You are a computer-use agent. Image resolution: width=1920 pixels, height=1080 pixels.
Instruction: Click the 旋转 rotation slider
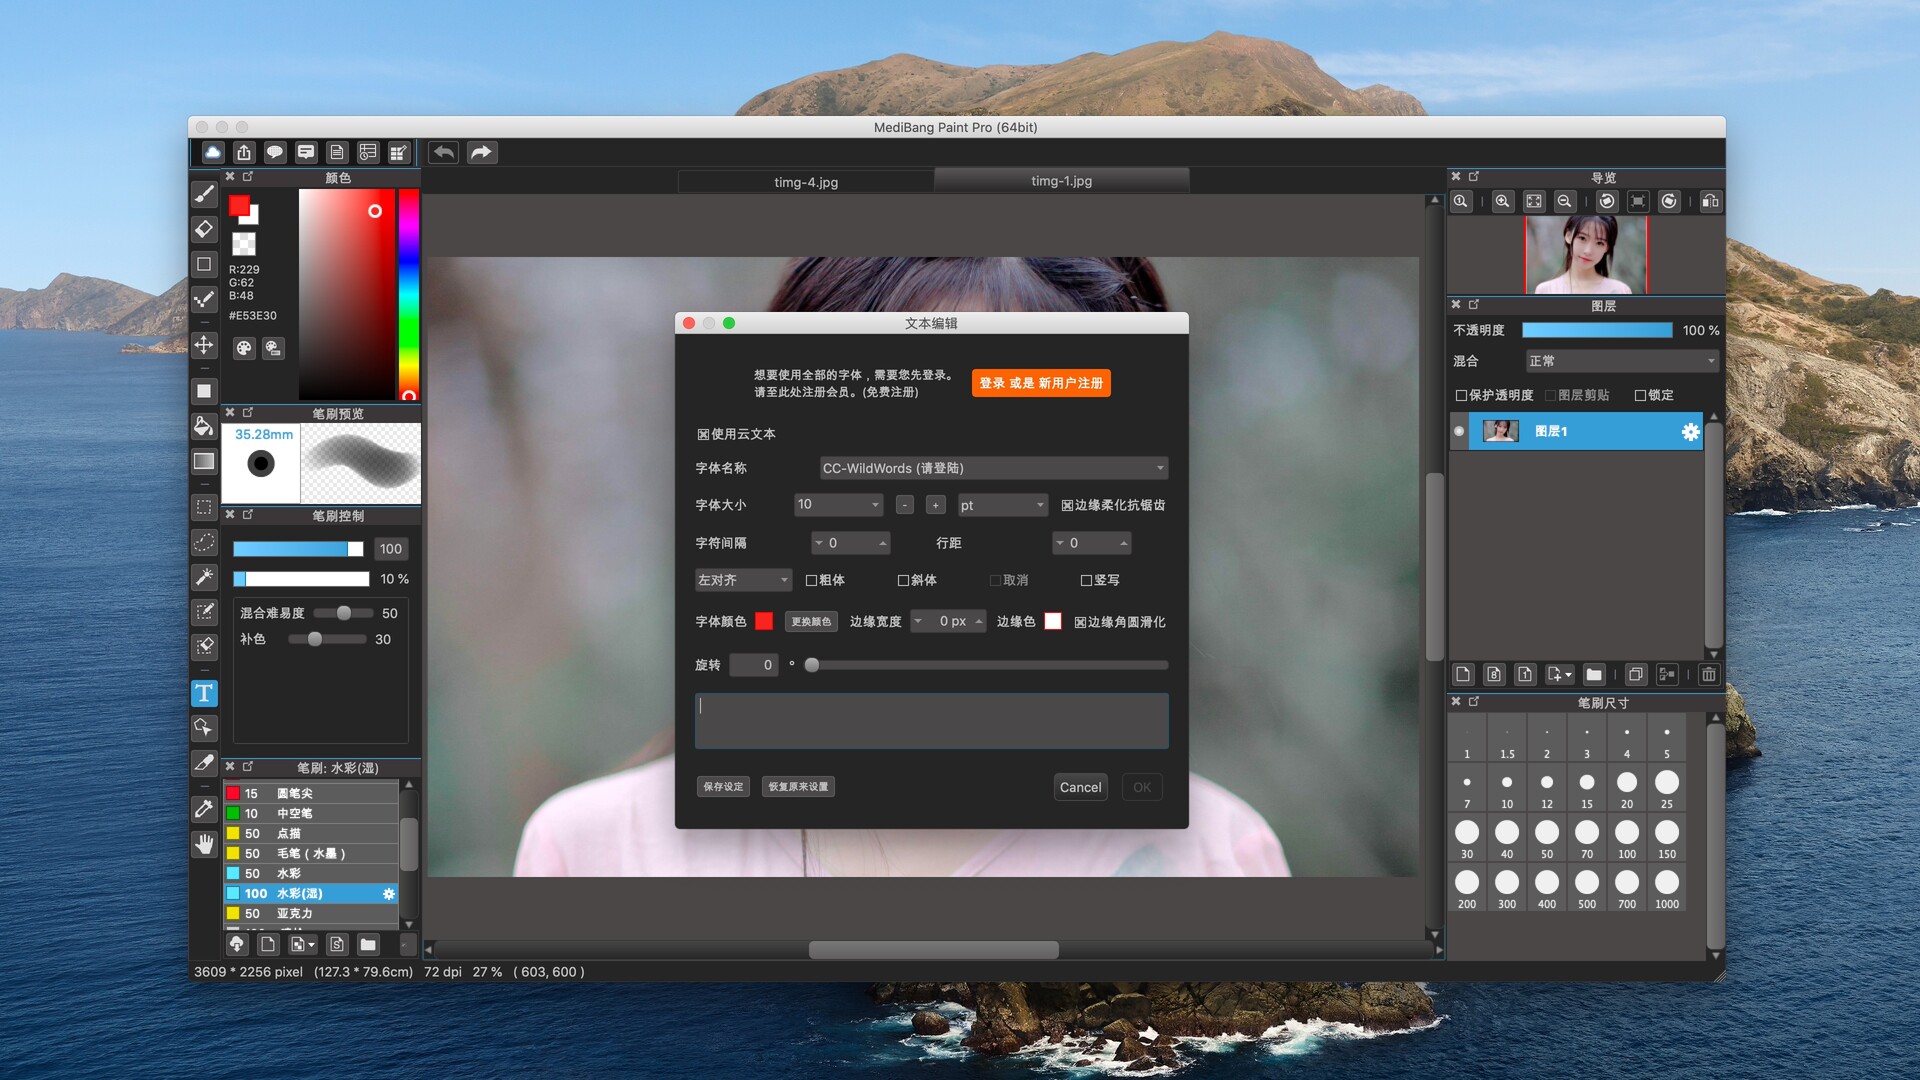(x=988, y=665)
